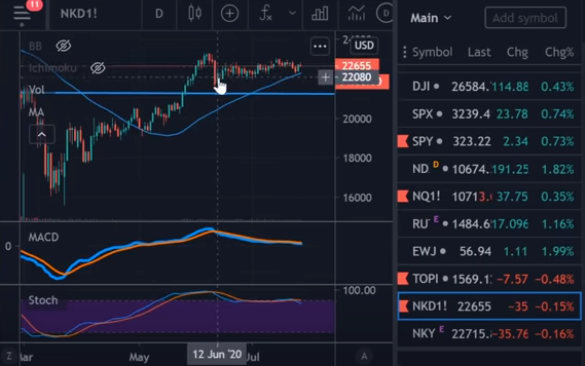Screen dimensions: 585x366
Task: Click the compare or add symbol plus icon
Action: pyautogui.click(x=229, y=14)
